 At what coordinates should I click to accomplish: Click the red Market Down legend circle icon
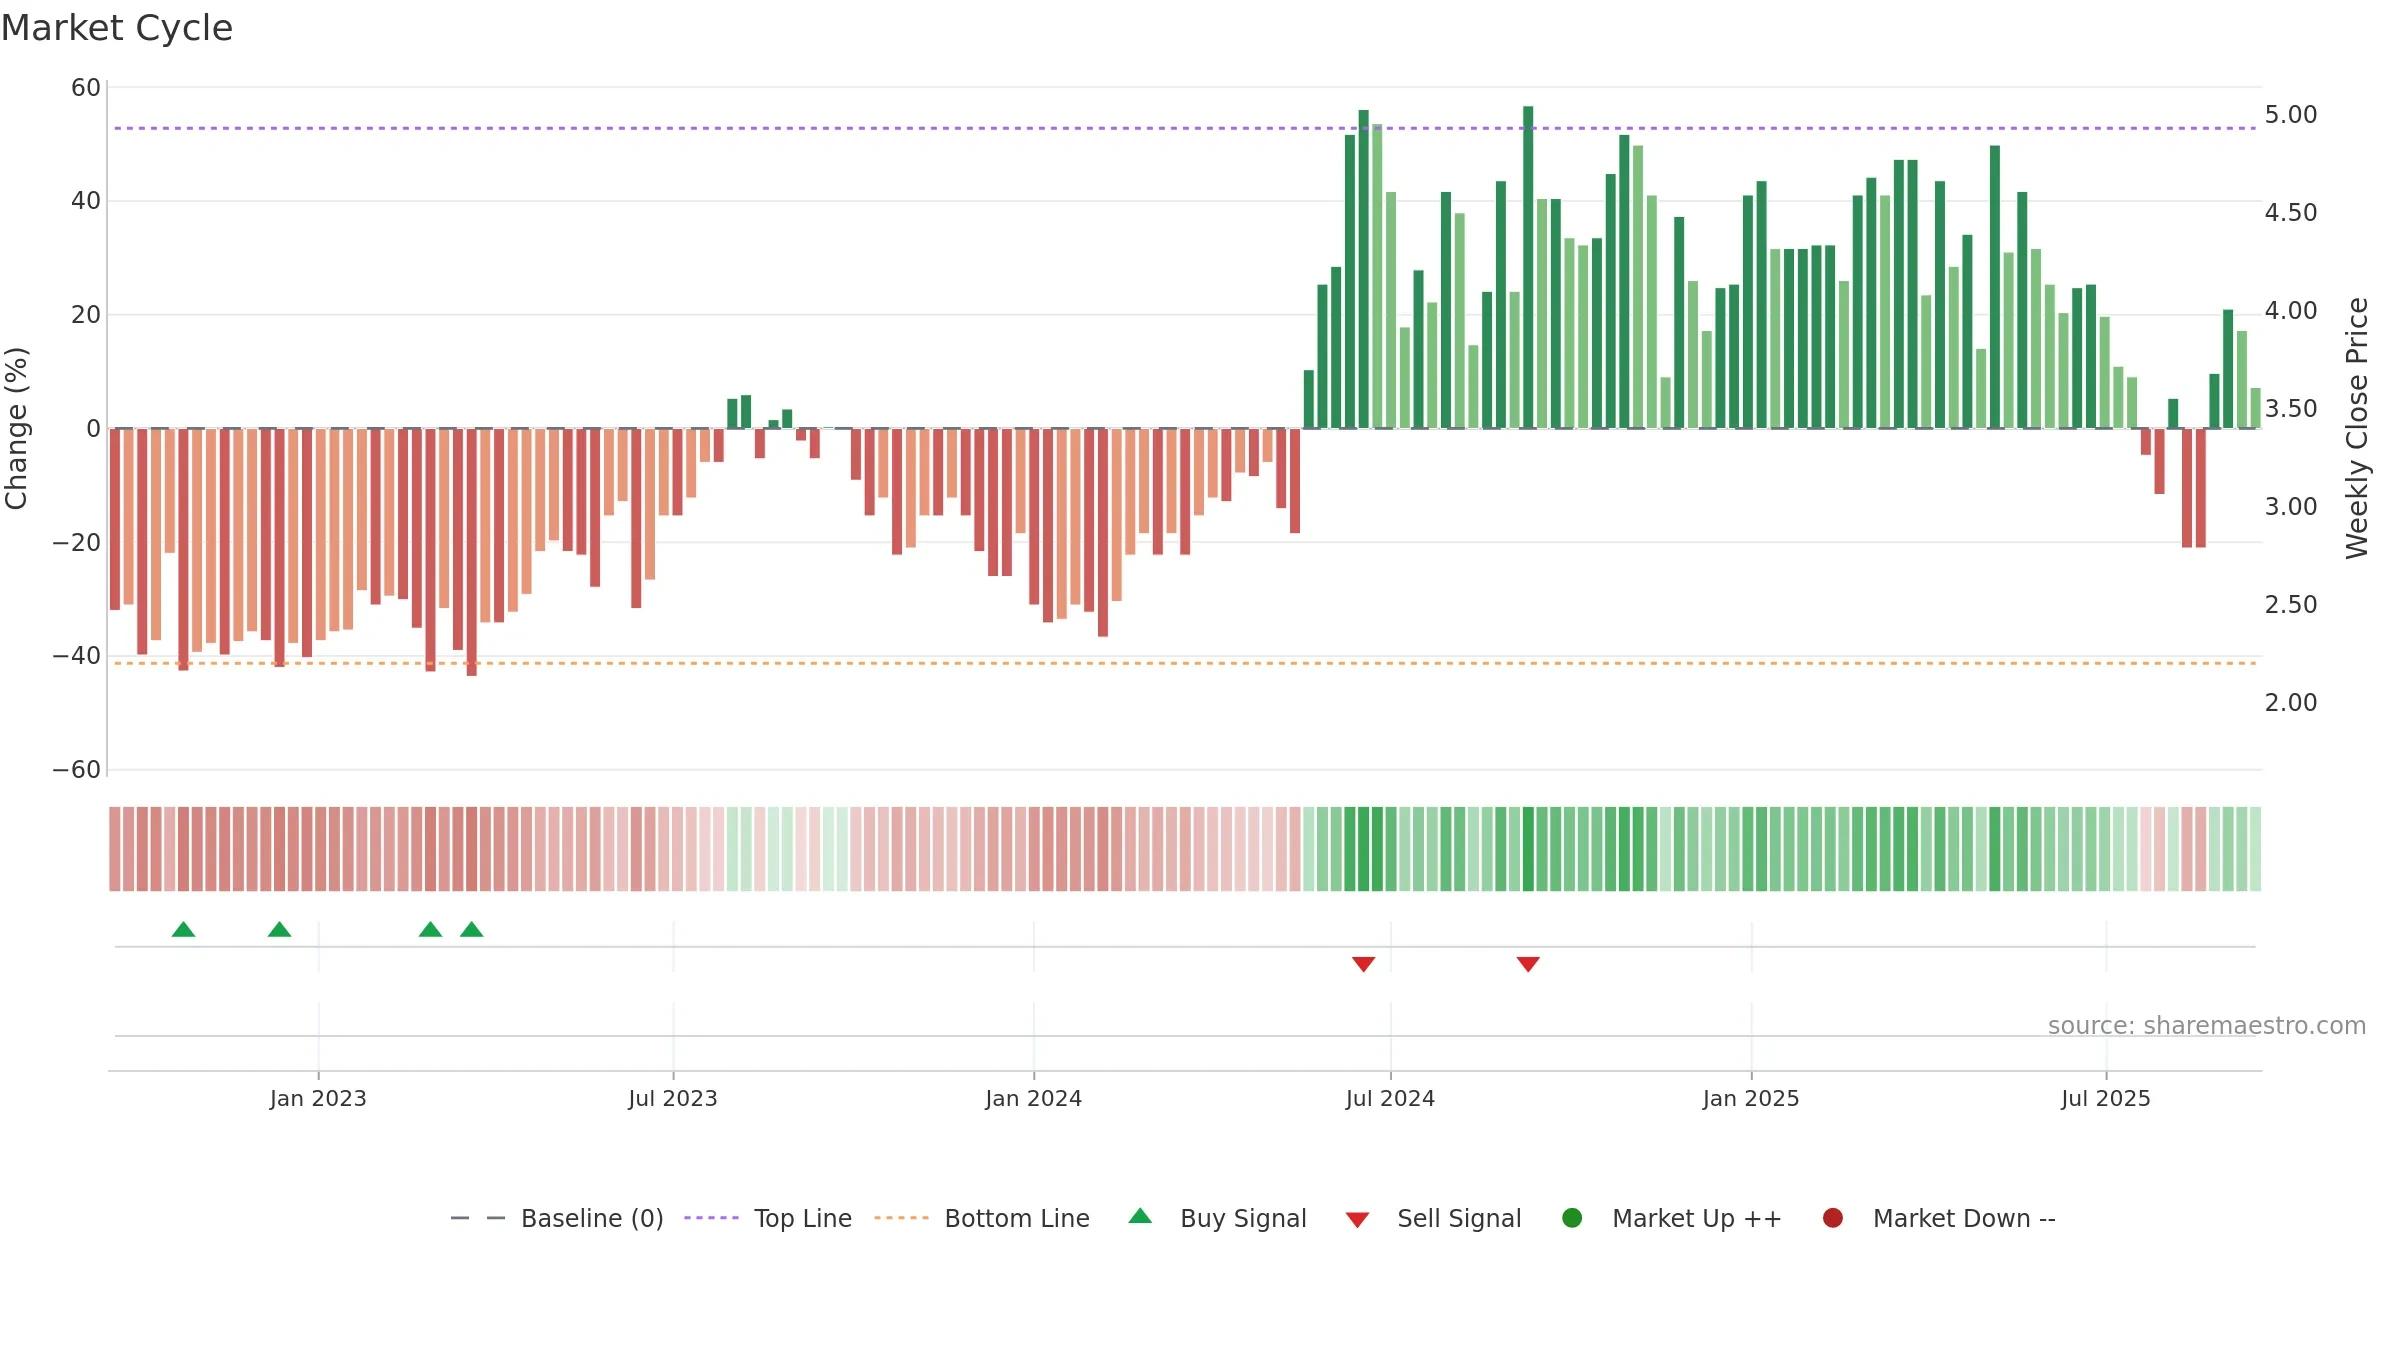pos(1833,1218)
